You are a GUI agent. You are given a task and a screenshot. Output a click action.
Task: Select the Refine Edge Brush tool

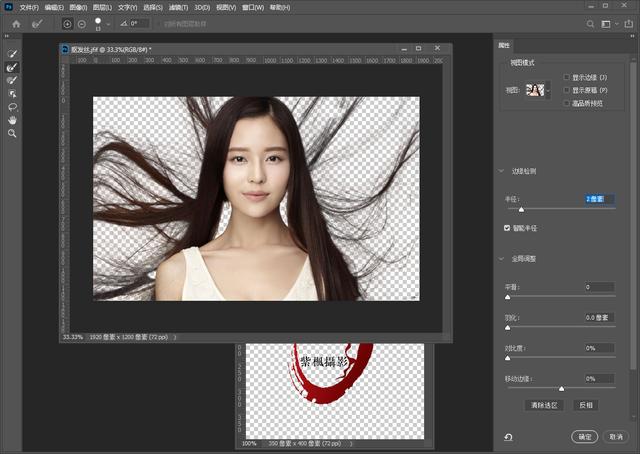(x=12, y=67)
